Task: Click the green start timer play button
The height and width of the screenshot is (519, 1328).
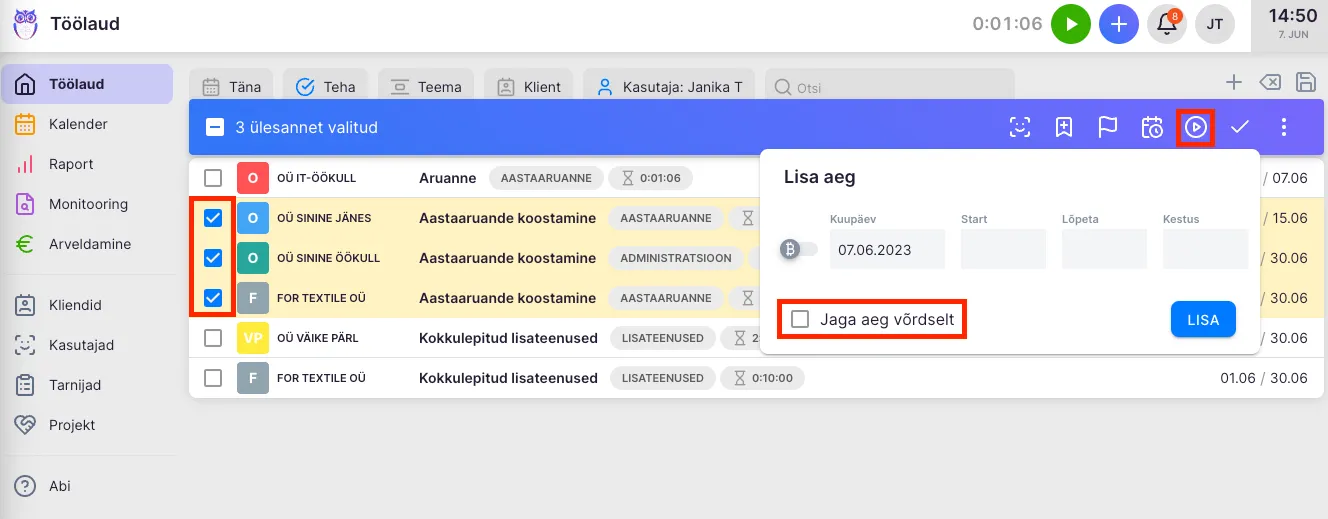Action: click(1070, 24)
